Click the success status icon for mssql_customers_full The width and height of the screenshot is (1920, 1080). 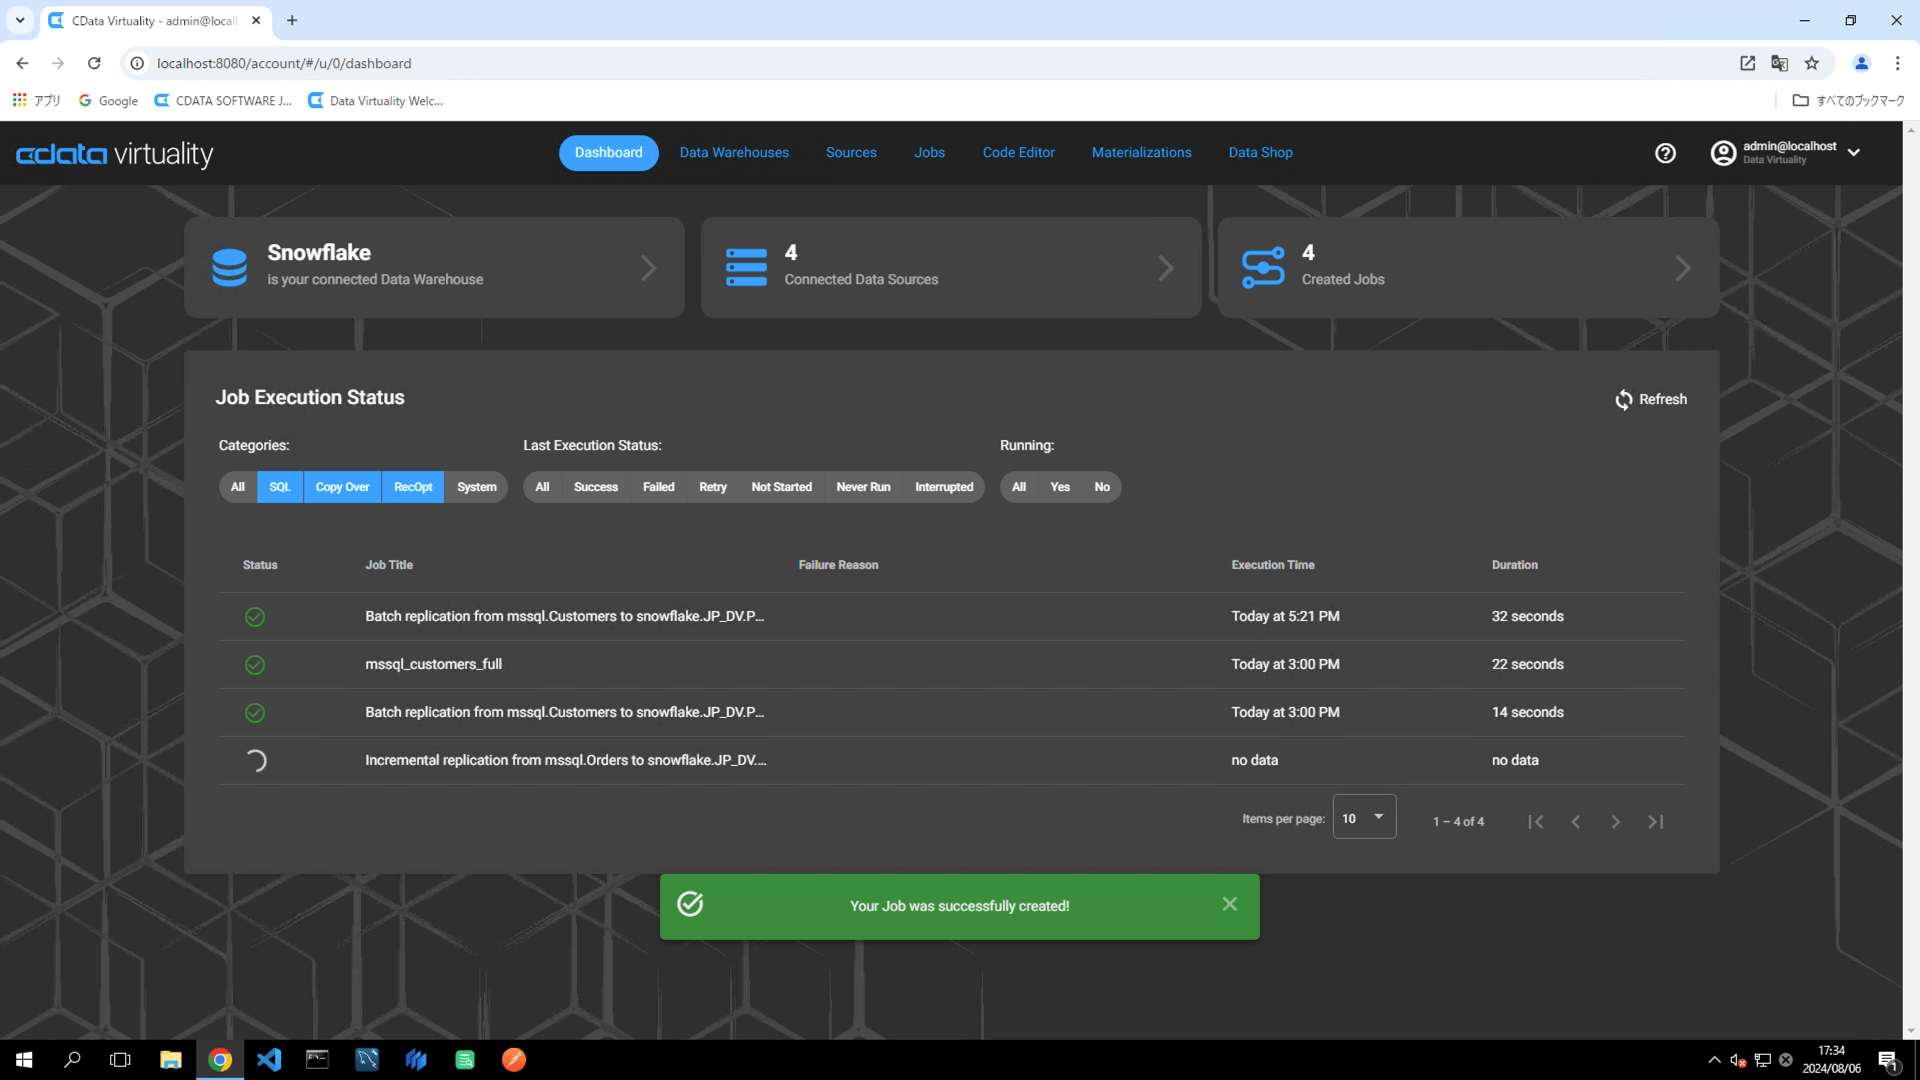[x=255, y=665]
